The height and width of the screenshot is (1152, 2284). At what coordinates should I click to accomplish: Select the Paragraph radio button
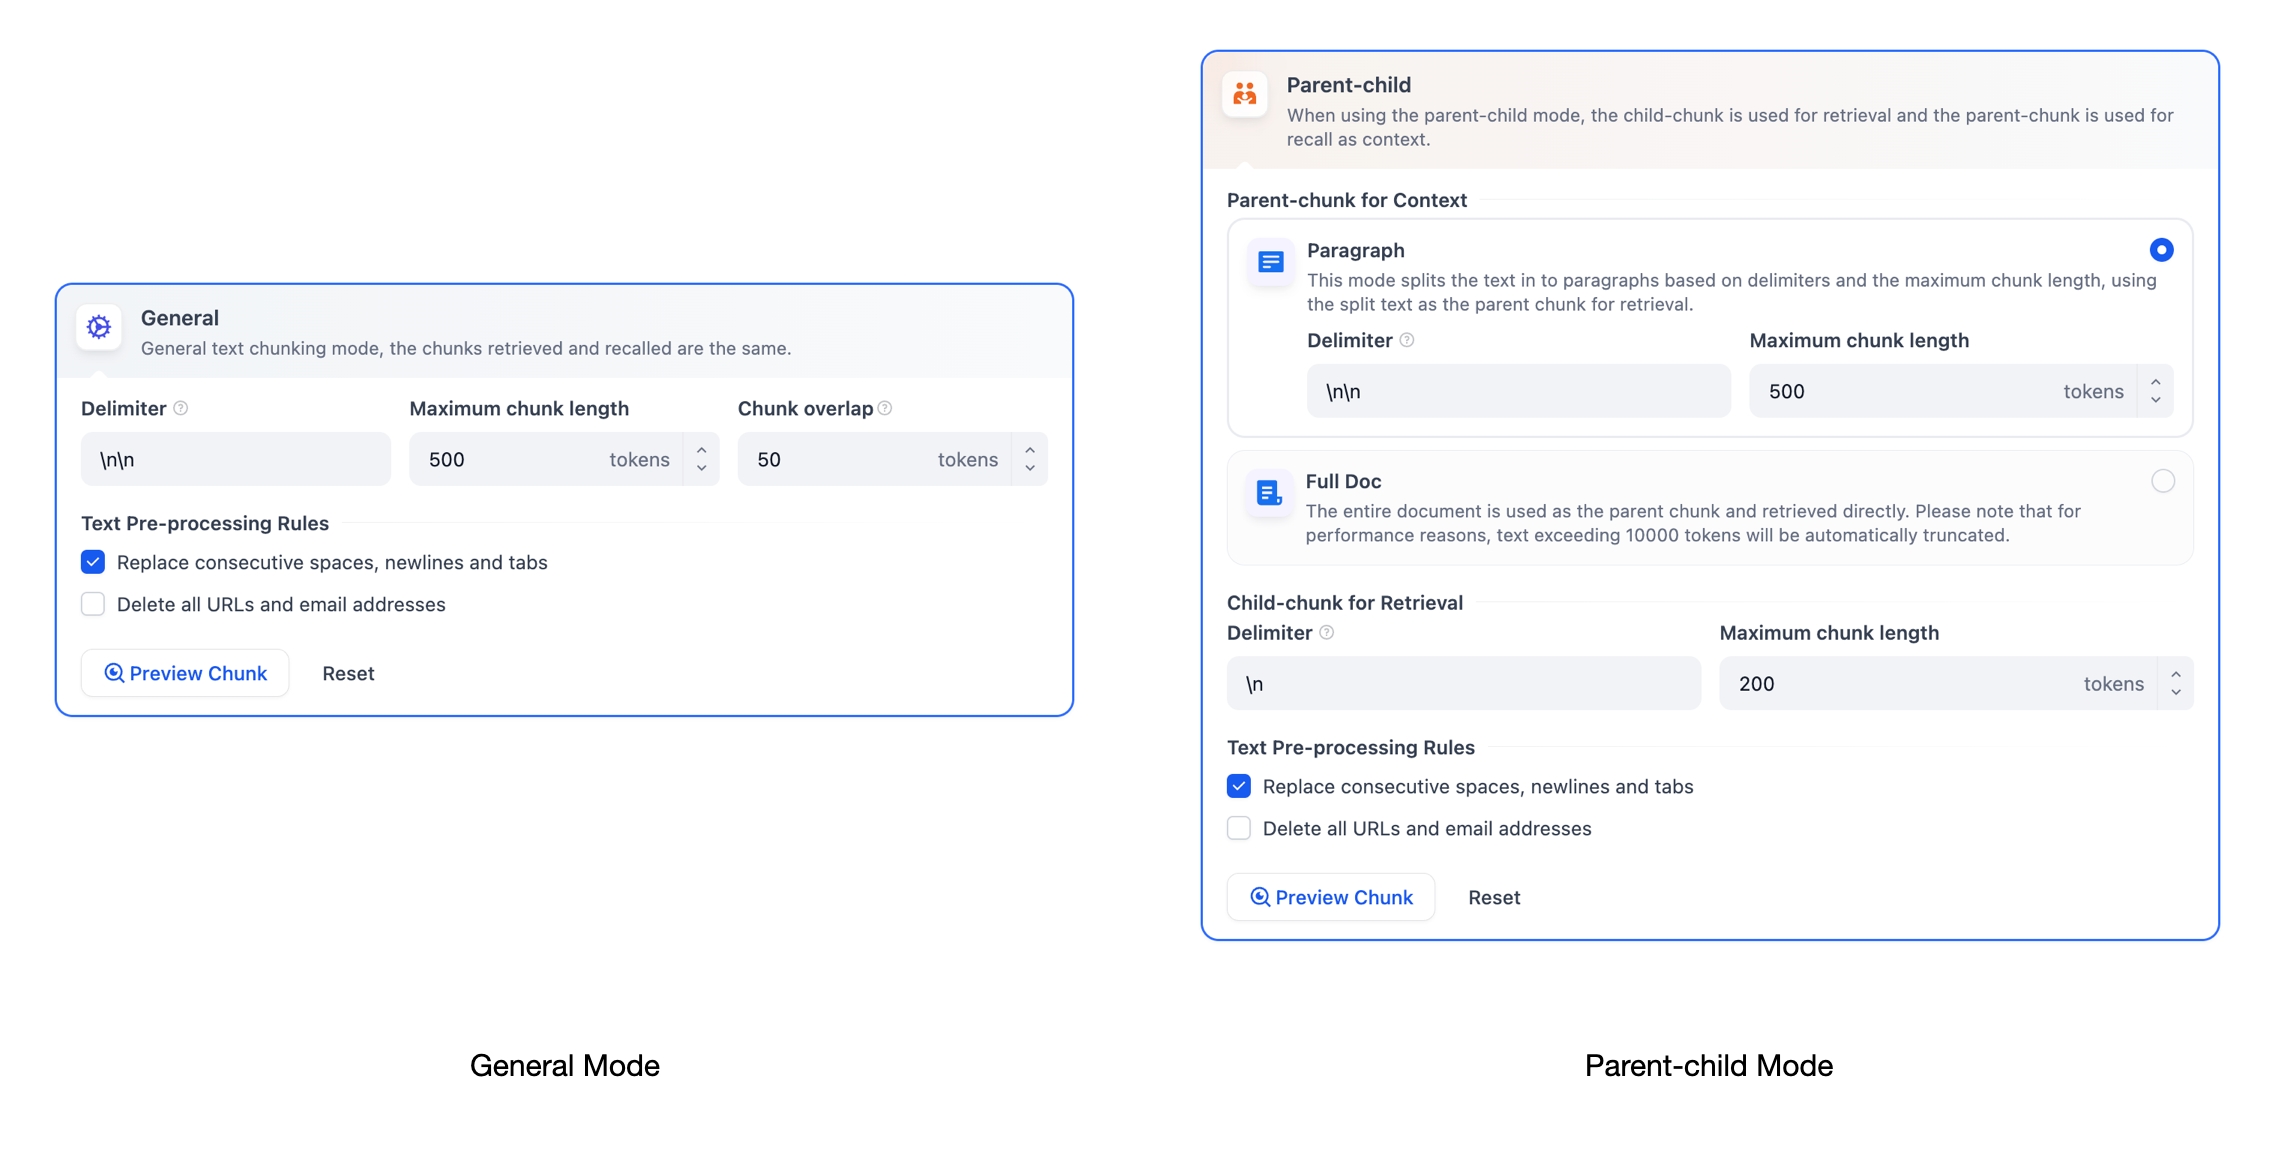(x=2161, y=250)
